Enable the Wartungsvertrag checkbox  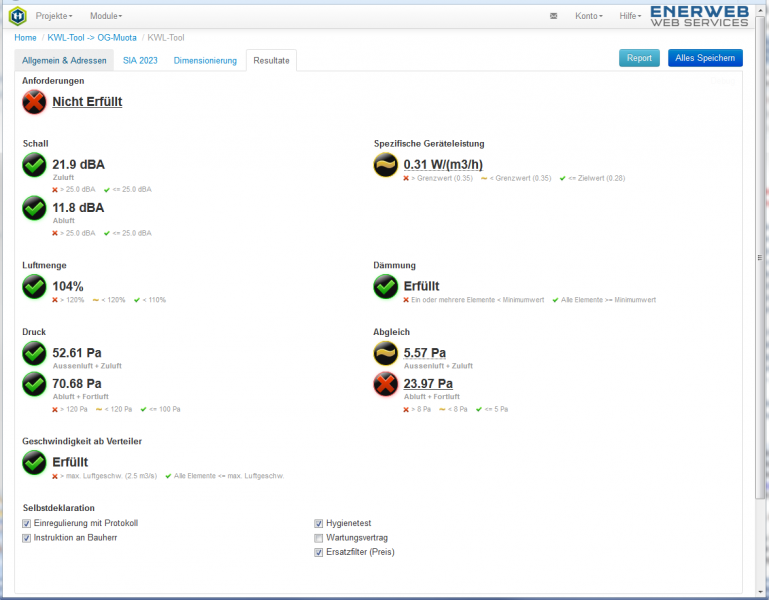(318, 537)
